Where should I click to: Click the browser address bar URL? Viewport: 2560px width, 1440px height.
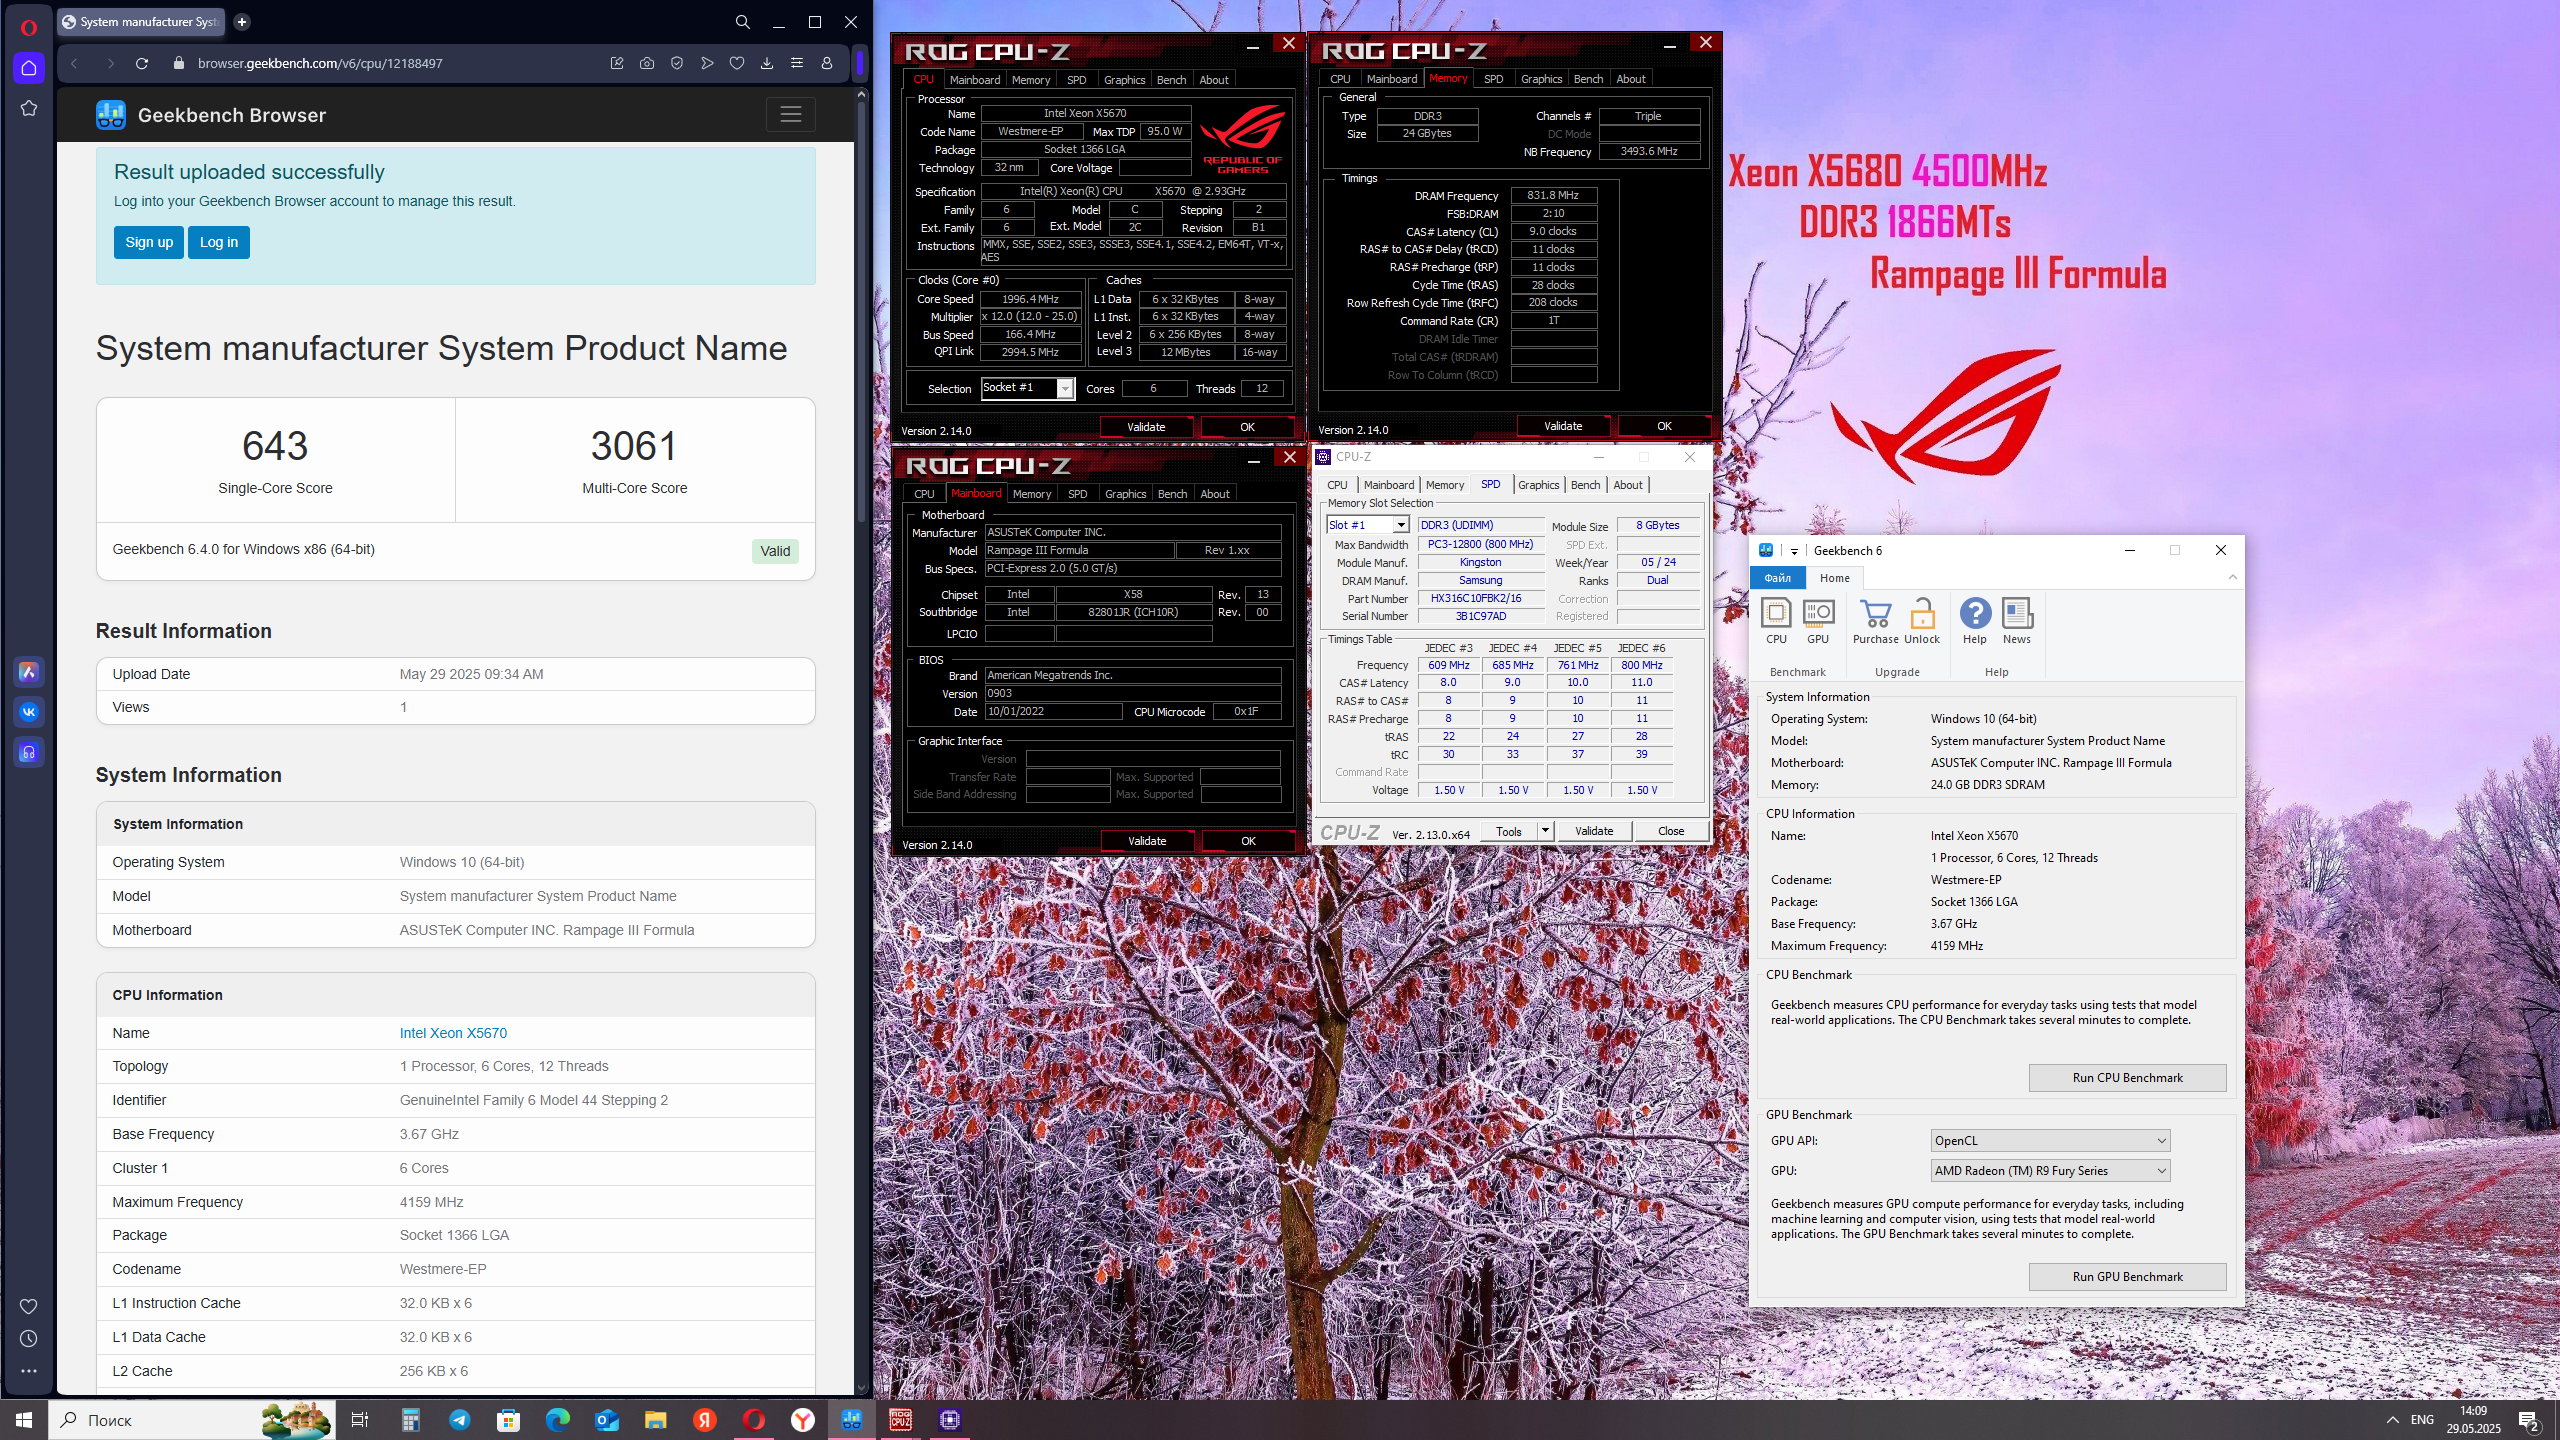click(320, 63)
